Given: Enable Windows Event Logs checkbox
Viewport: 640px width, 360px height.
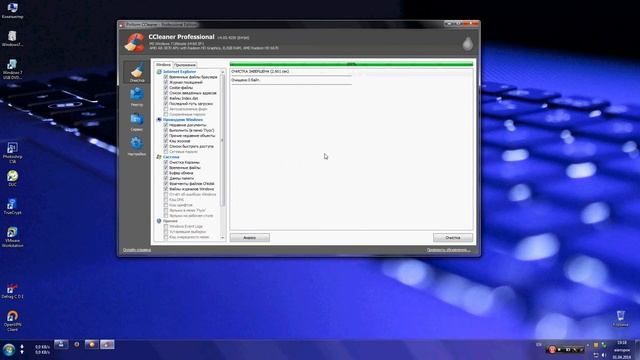Looking at the screenshot, I should [x=166, y=226].
